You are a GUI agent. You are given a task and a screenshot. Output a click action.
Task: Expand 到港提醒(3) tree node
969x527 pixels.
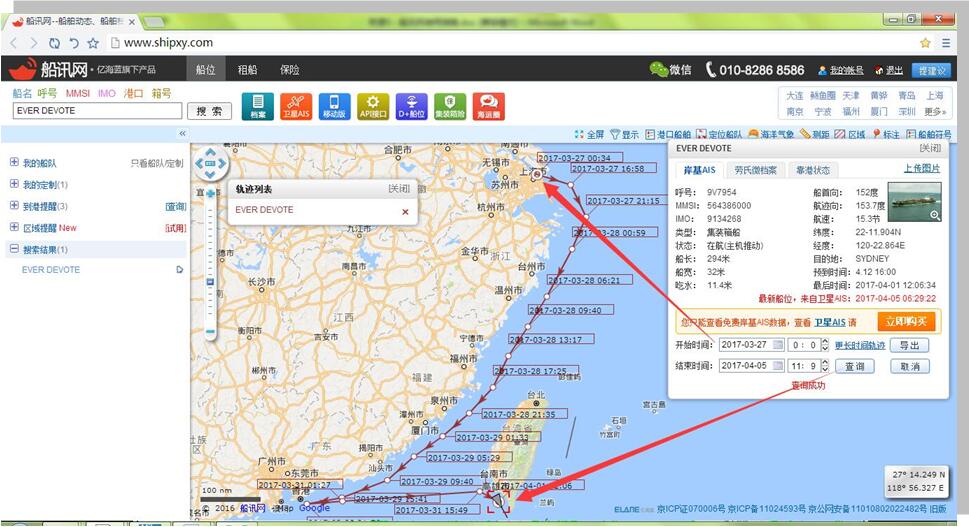pyautogui.click(x=14, y=206)
